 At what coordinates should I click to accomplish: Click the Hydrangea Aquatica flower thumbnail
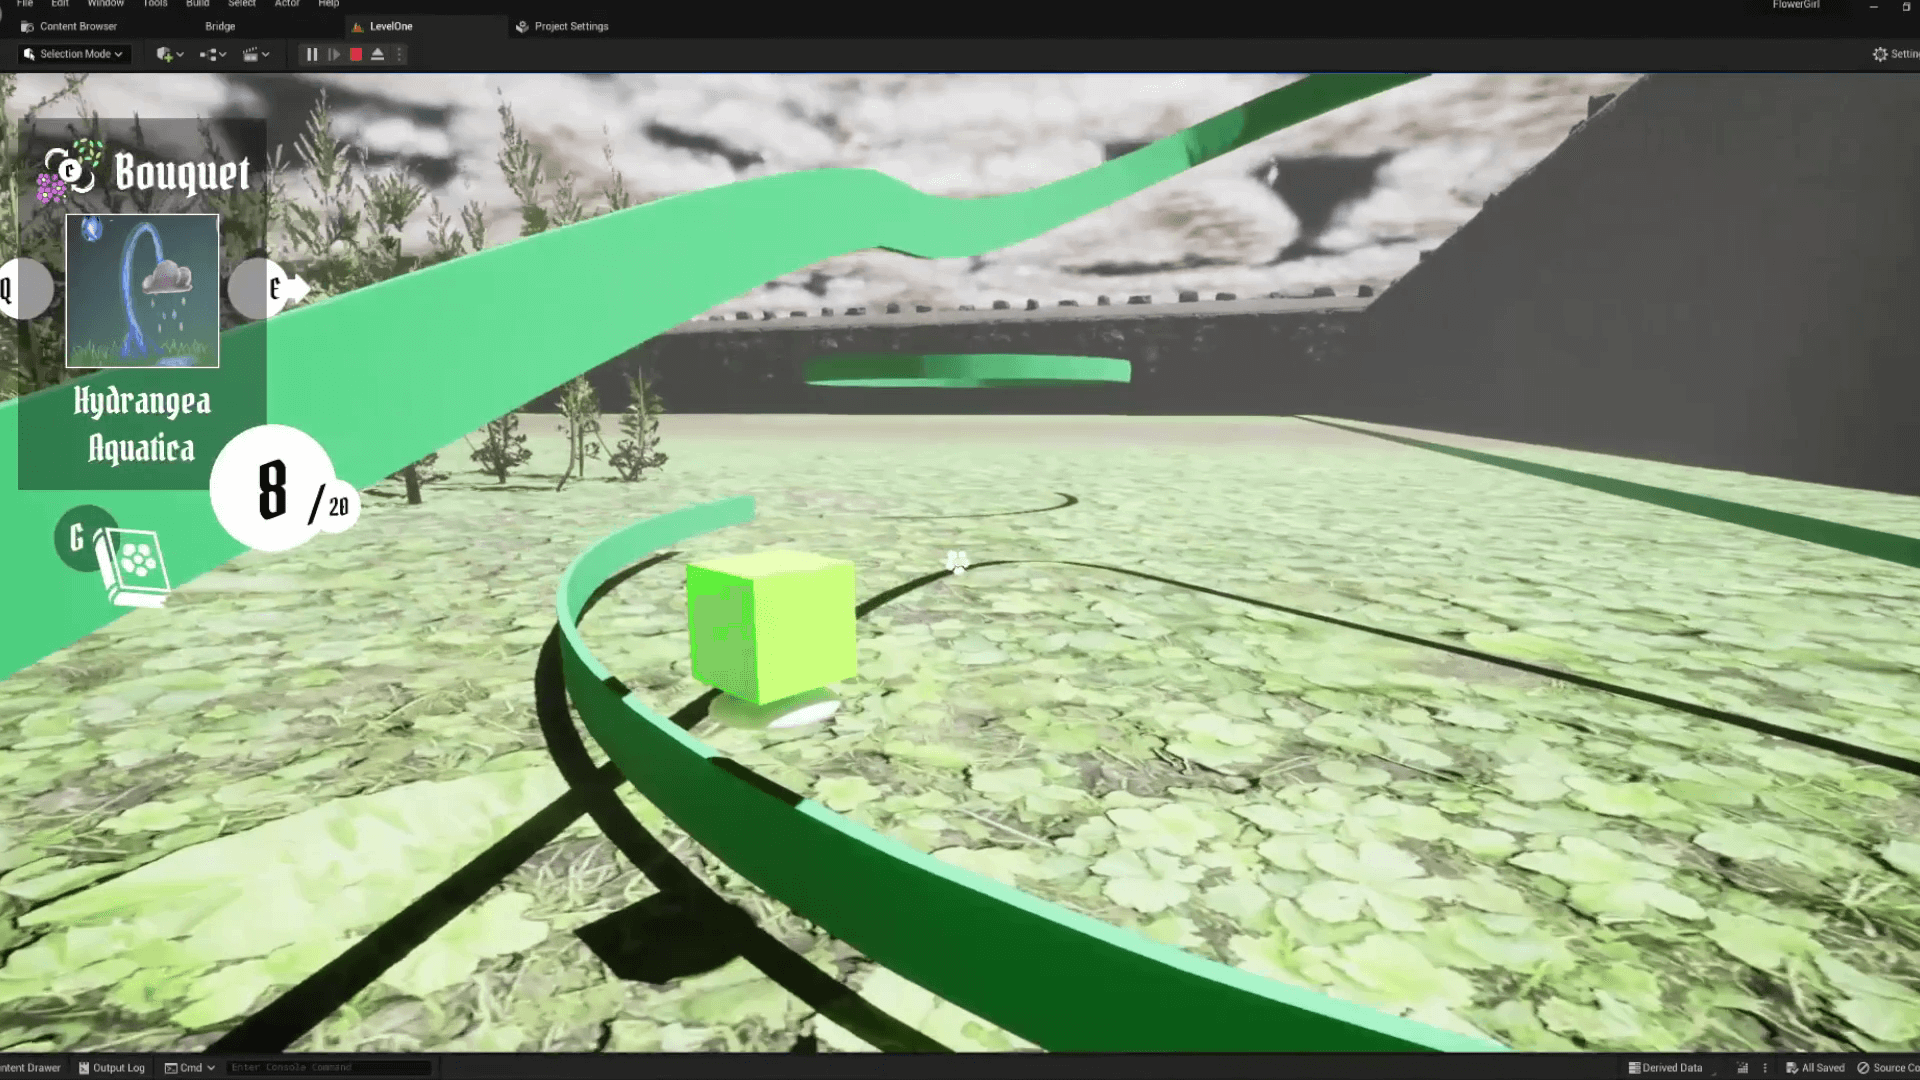pos(142,290)
